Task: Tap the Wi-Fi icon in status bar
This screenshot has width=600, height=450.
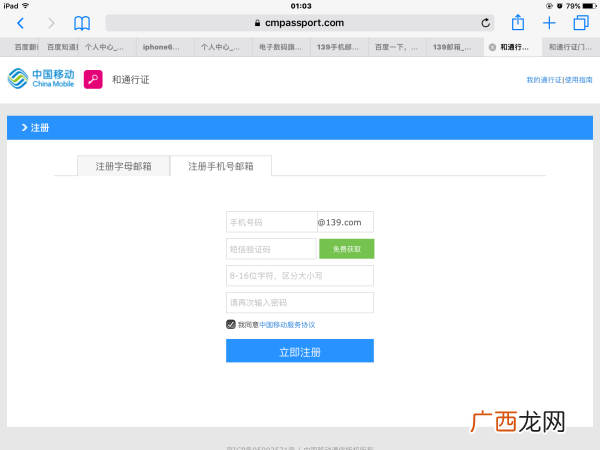Action: click(x=26, y=6)
